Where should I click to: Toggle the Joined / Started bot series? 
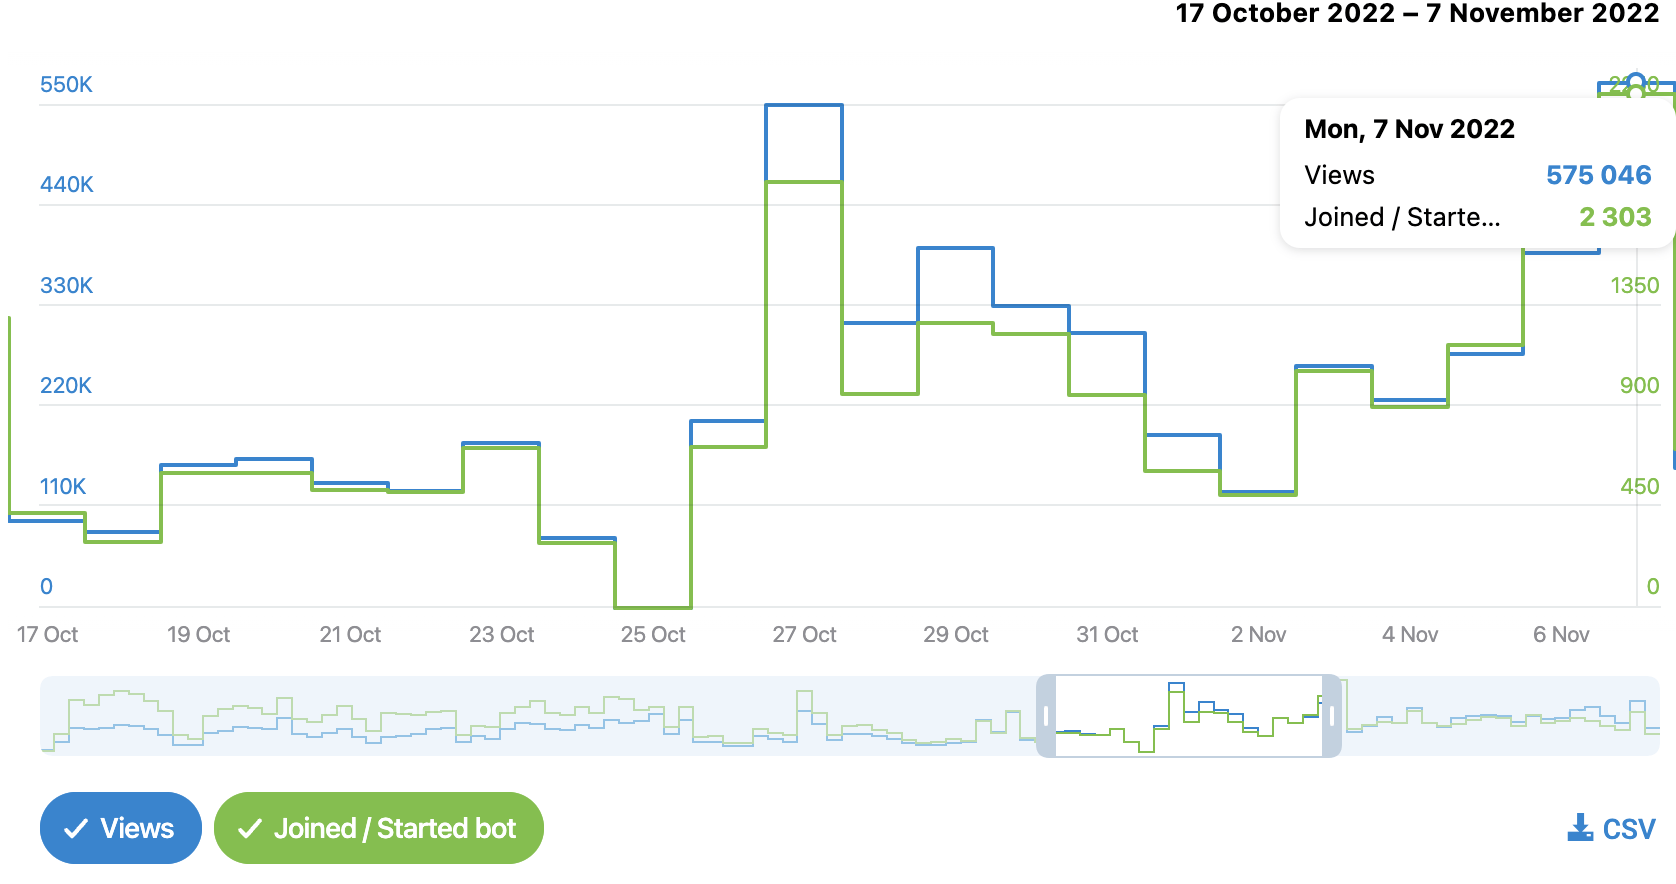click(x=379, y=828)
